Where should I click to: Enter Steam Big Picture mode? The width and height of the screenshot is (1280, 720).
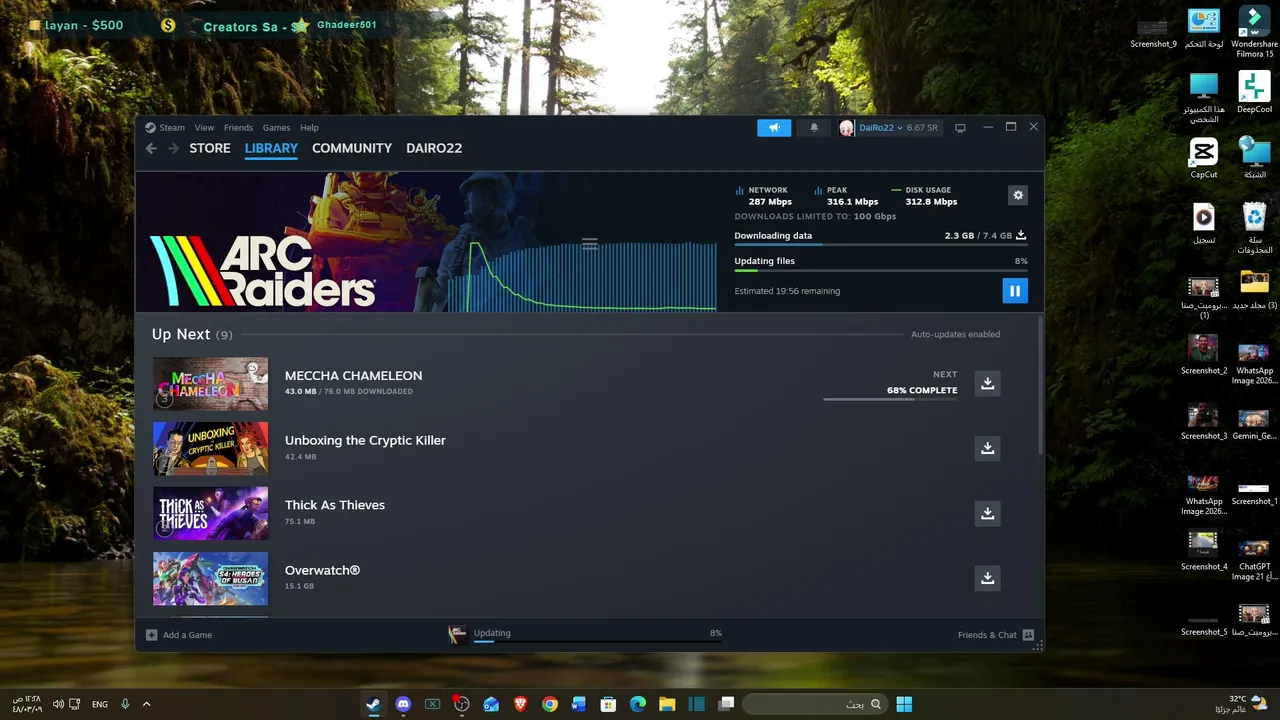click(x=960, y=128)
